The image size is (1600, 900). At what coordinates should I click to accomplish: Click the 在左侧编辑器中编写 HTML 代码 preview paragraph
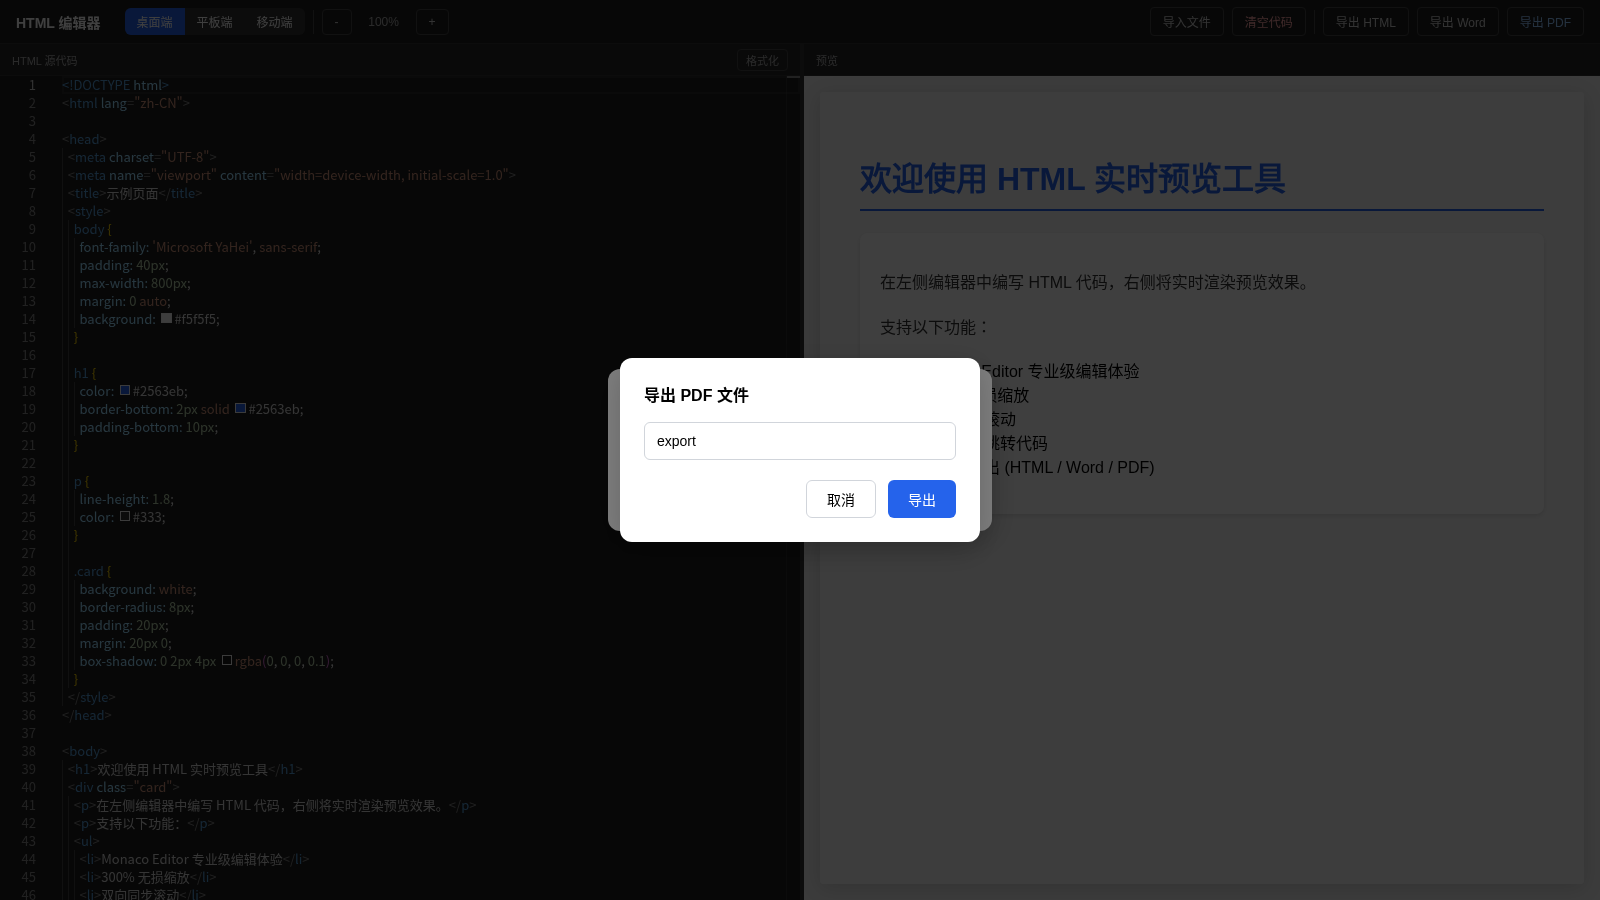click(1097, 282)
